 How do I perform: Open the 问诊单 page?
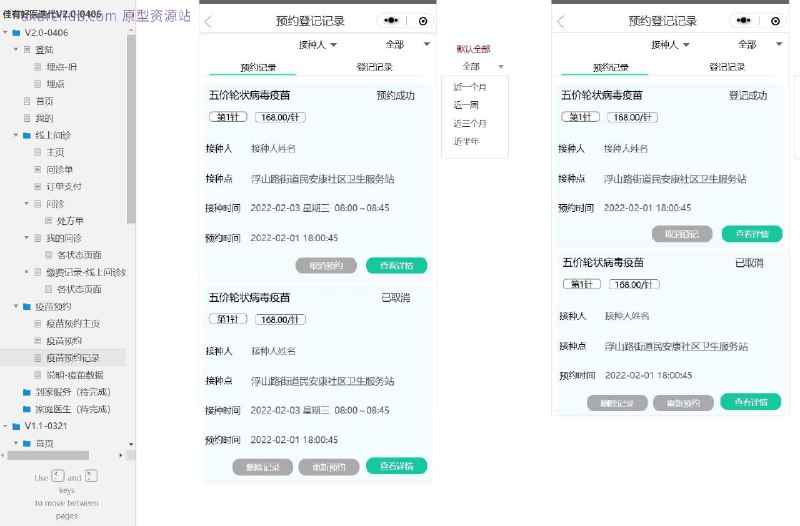tap(60, 169)
